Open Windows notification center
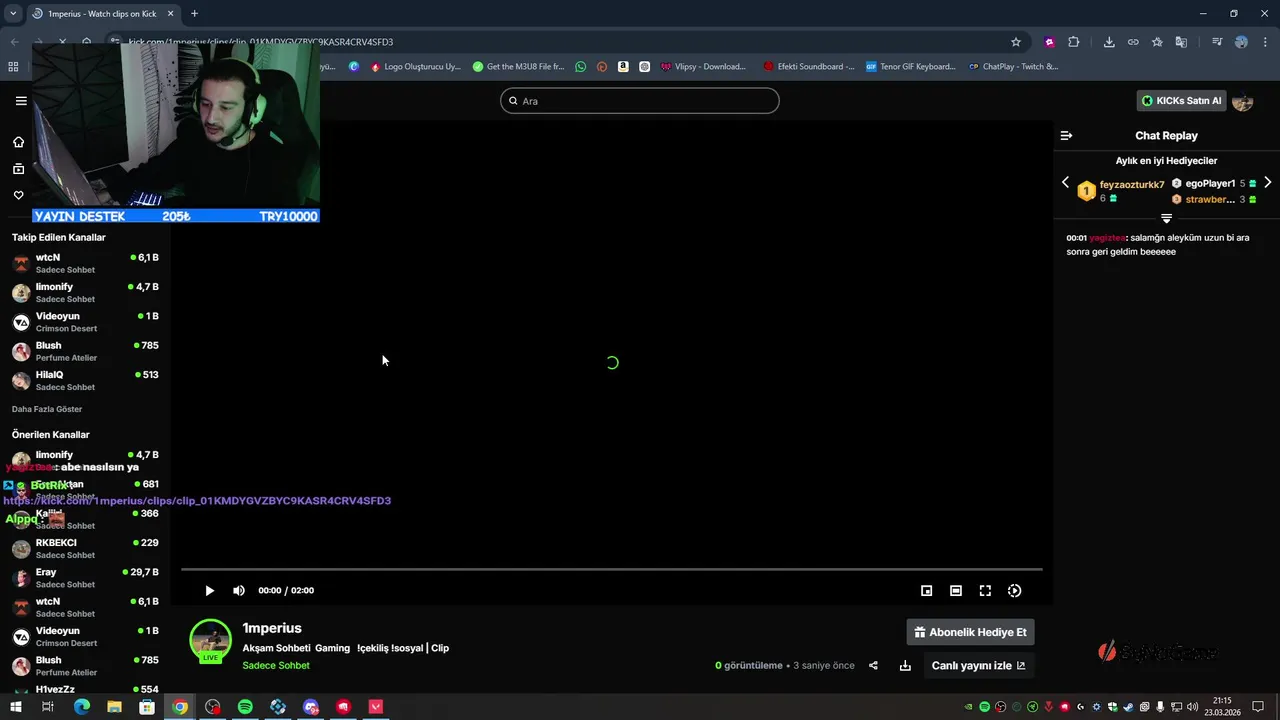Viewport: 1280px width, 720px height. pyautogui.click(x=1259, y=707)
